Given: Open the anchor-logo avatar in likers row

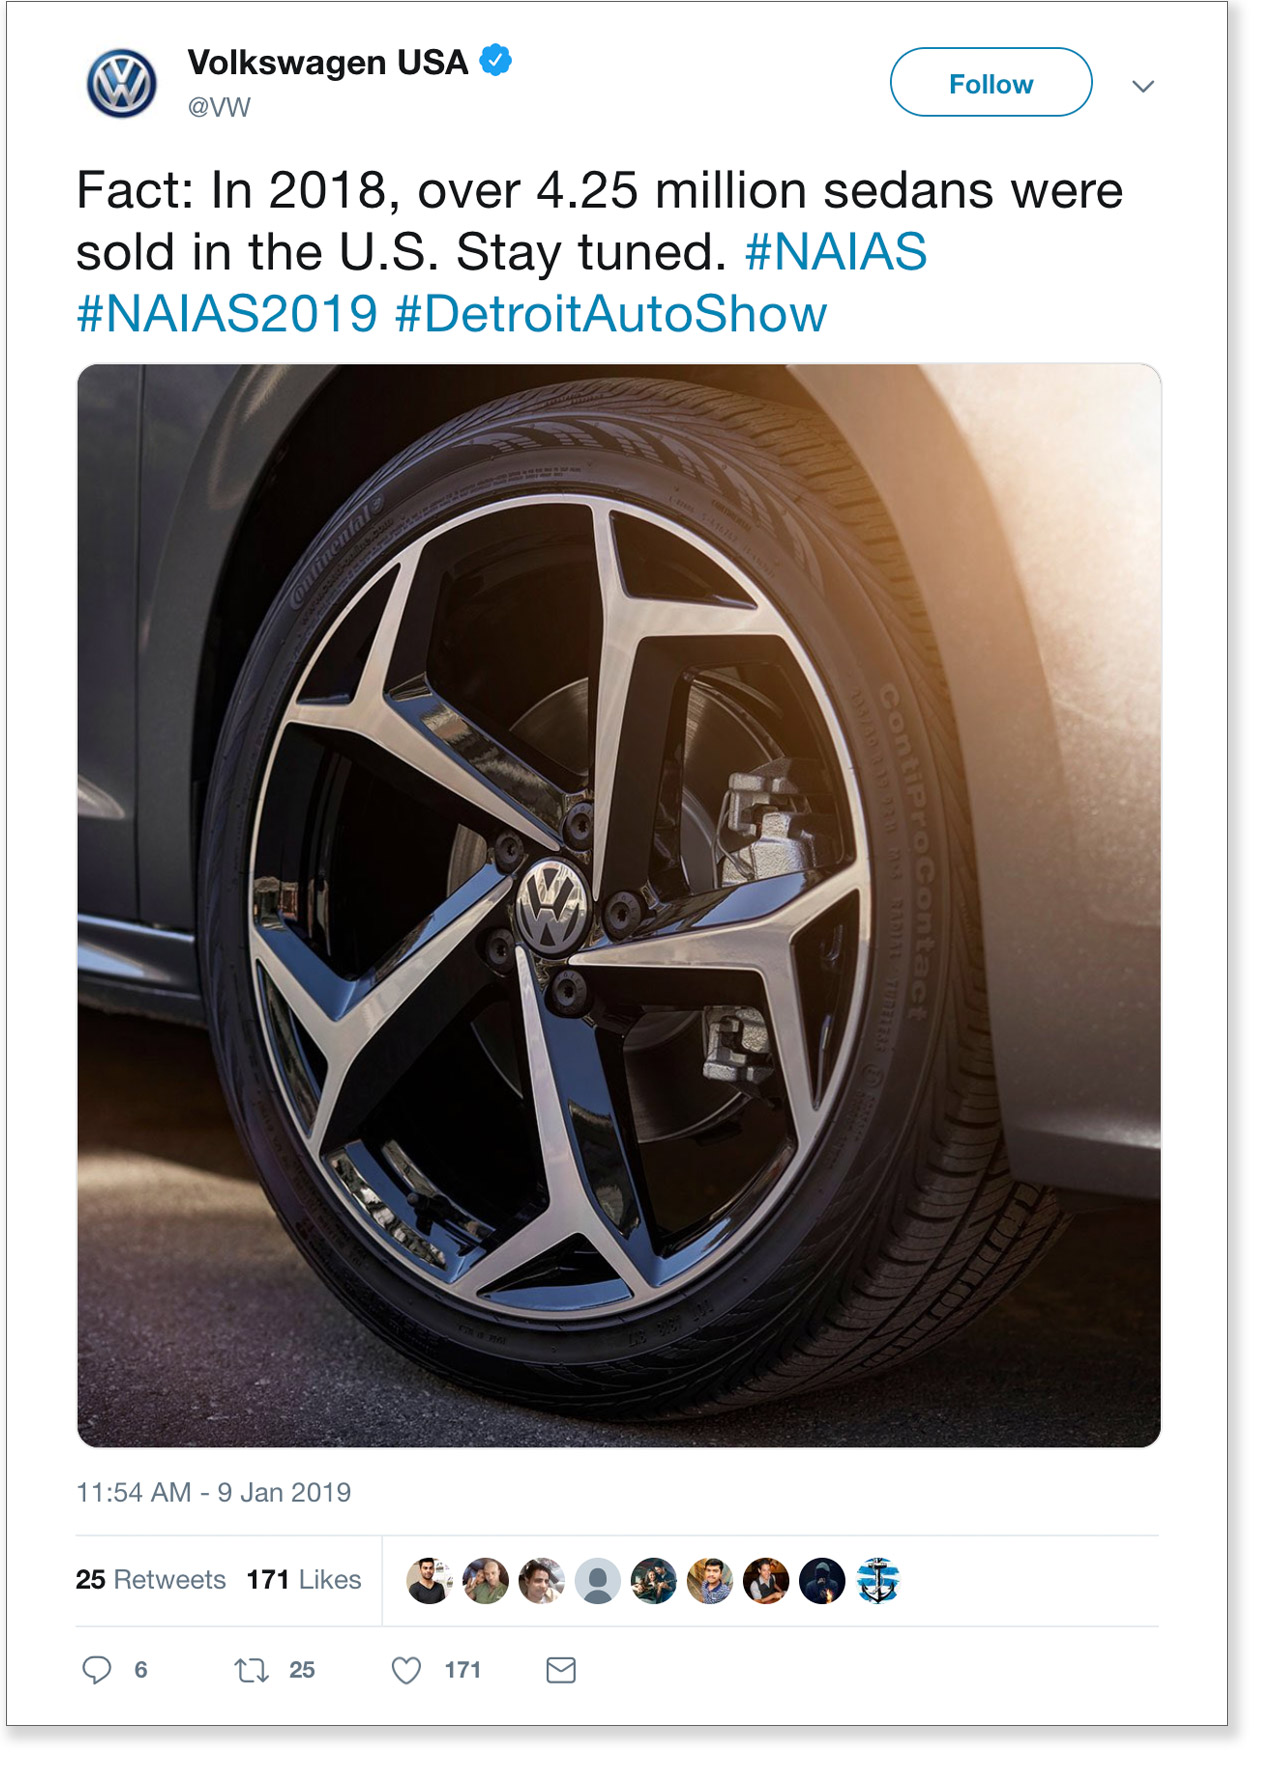Looking at the screenshot, I should point(878,1581).
